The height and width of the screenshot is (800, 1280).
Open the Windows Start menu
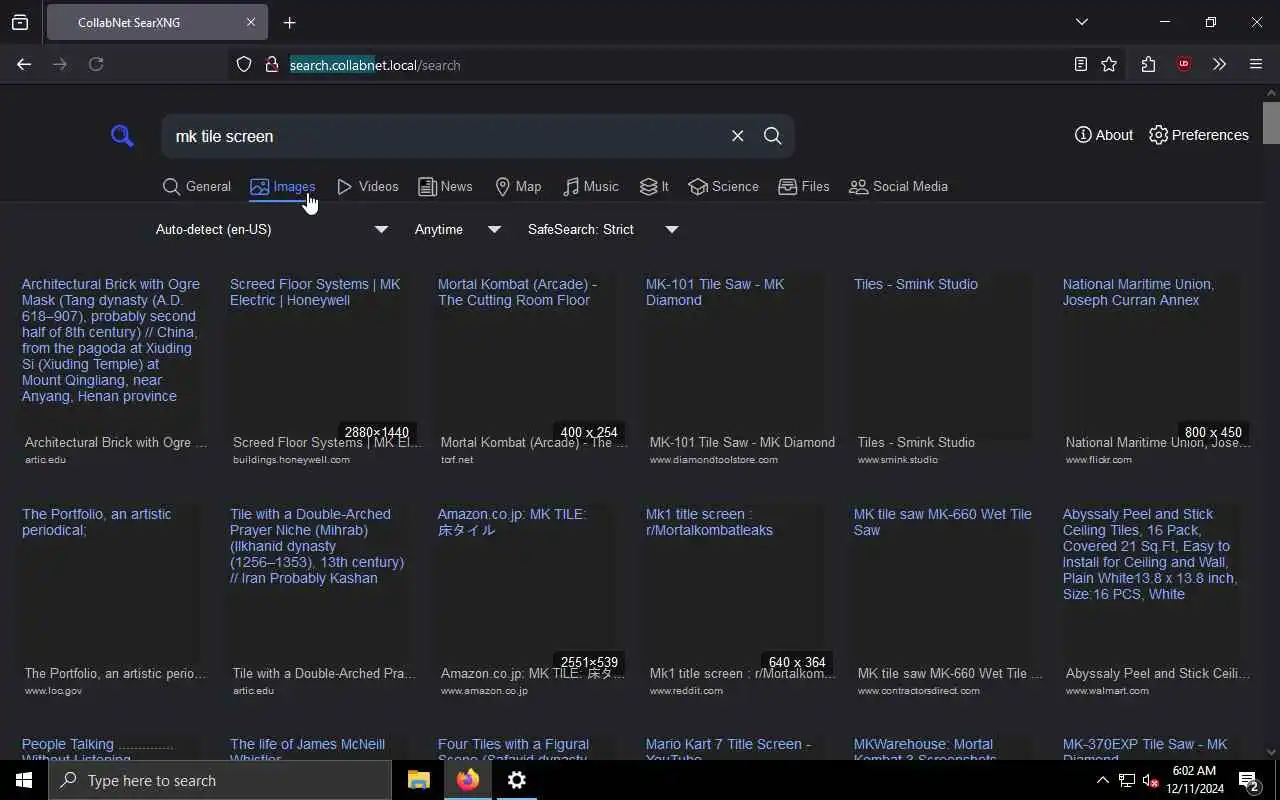pos(24,780)
